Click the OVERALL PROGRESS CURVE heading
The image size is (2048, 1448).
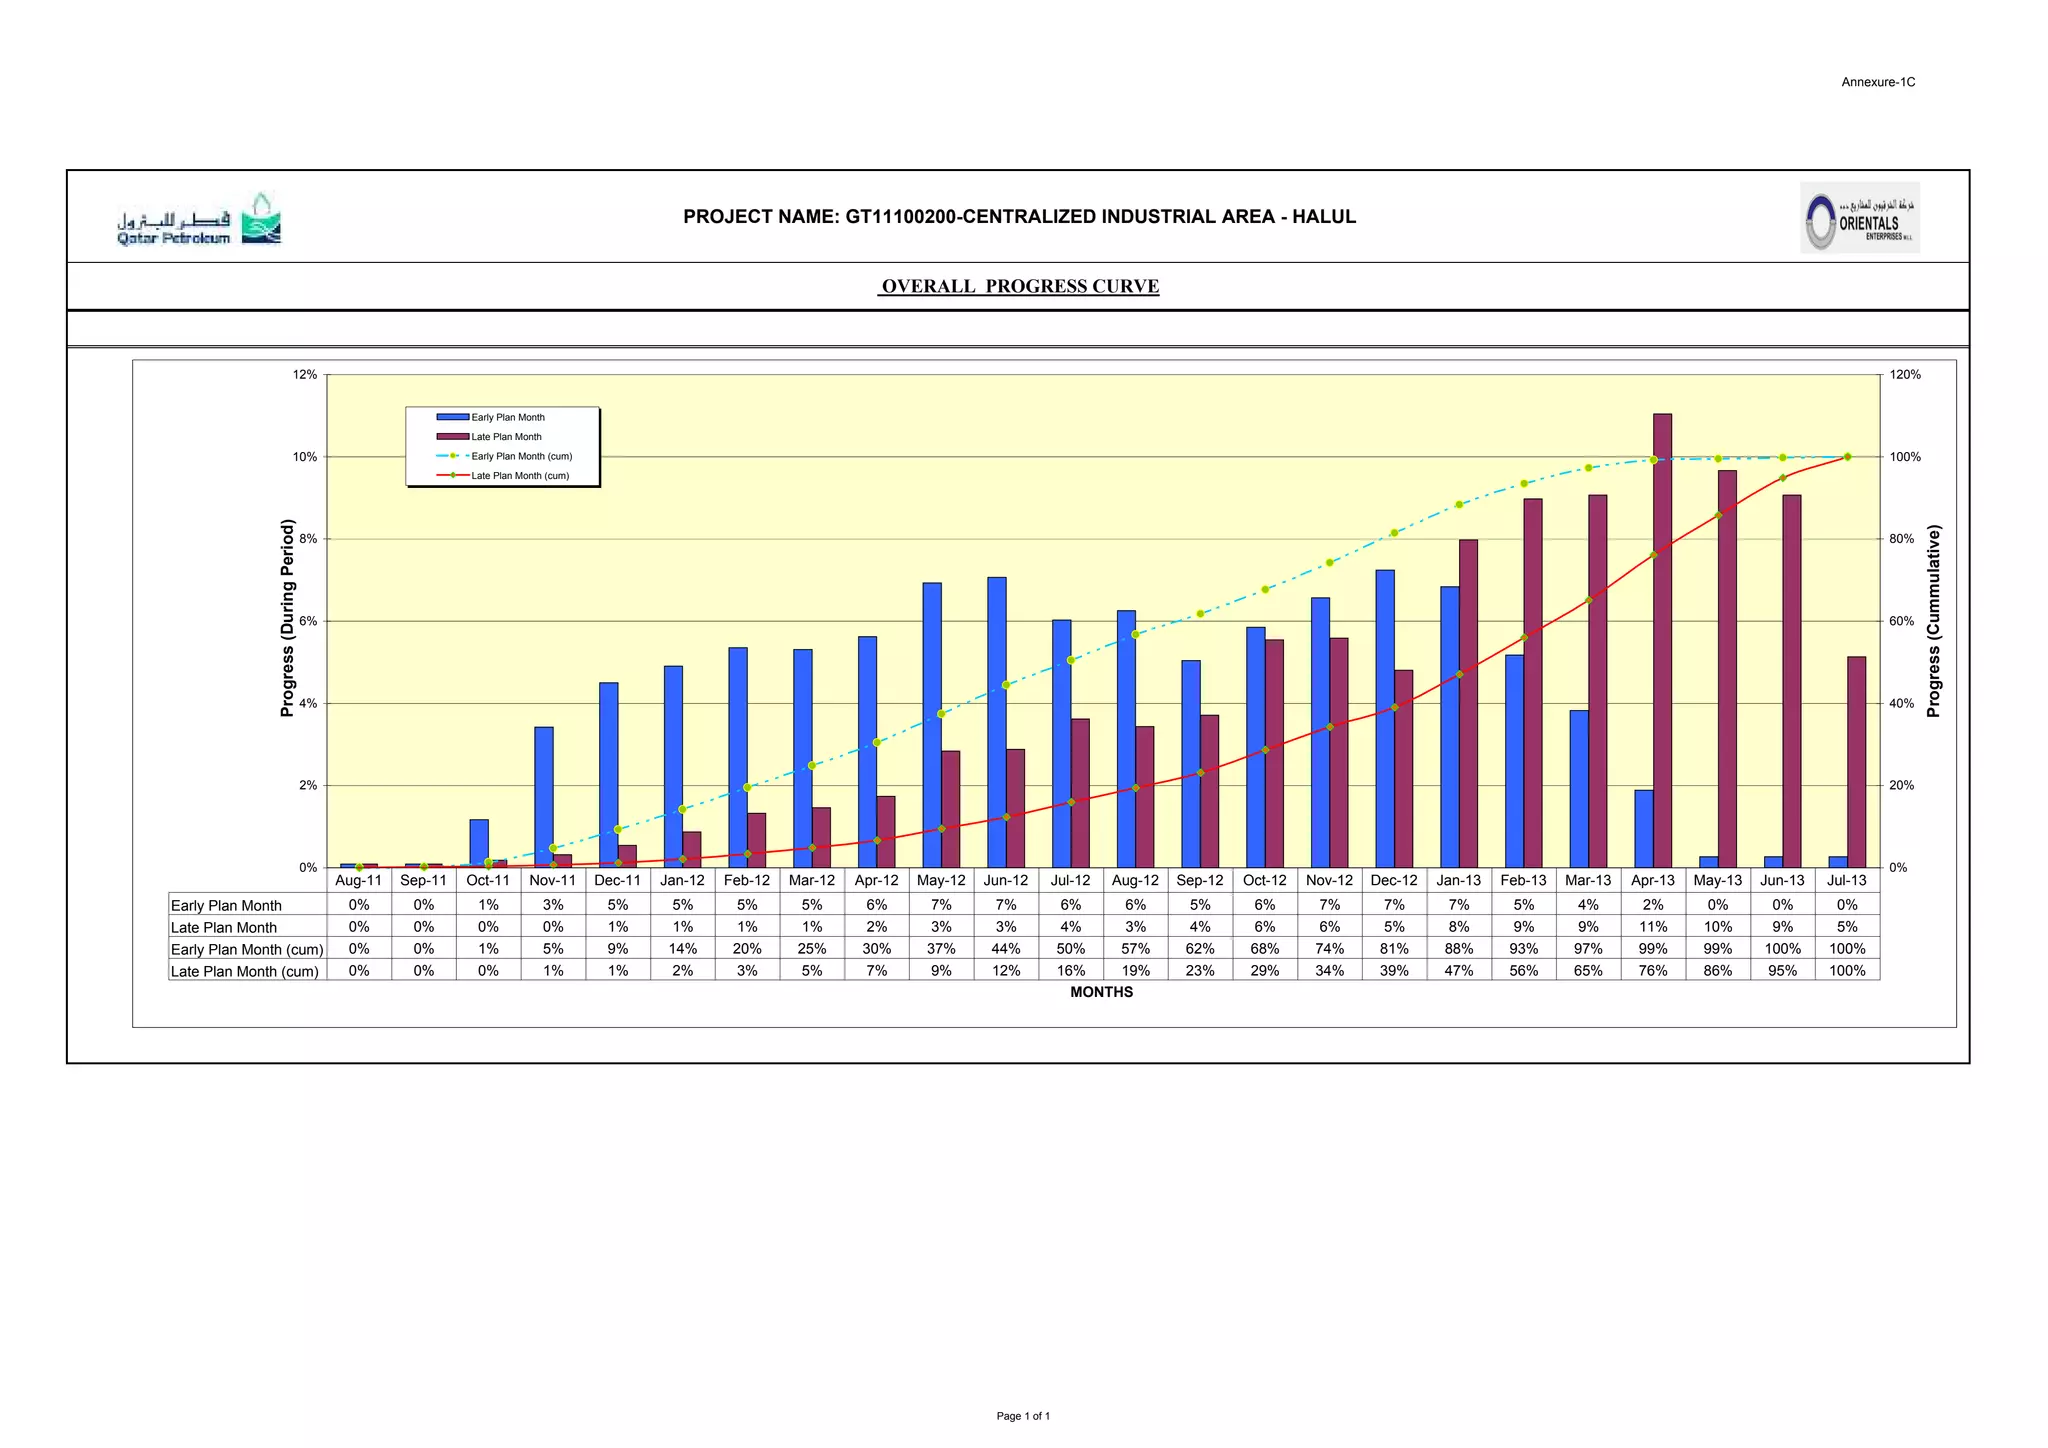(x=1019, y=286)
